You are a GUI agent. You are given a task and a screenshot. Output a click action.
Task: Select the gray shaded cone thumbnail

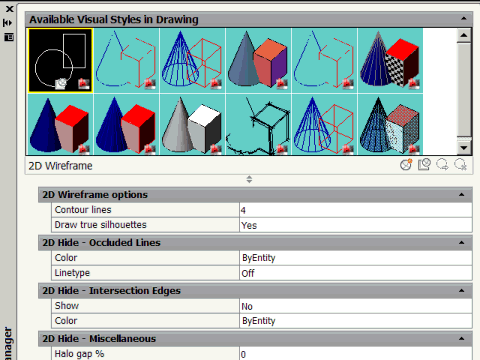192,125
